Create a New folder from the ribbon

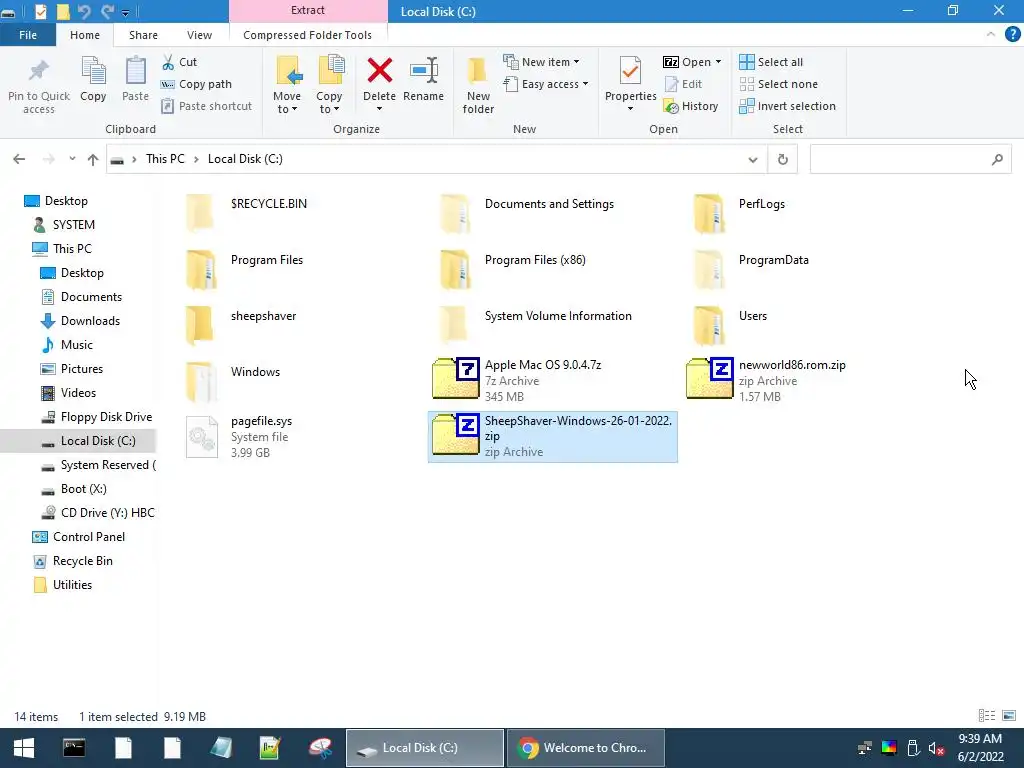478,85
